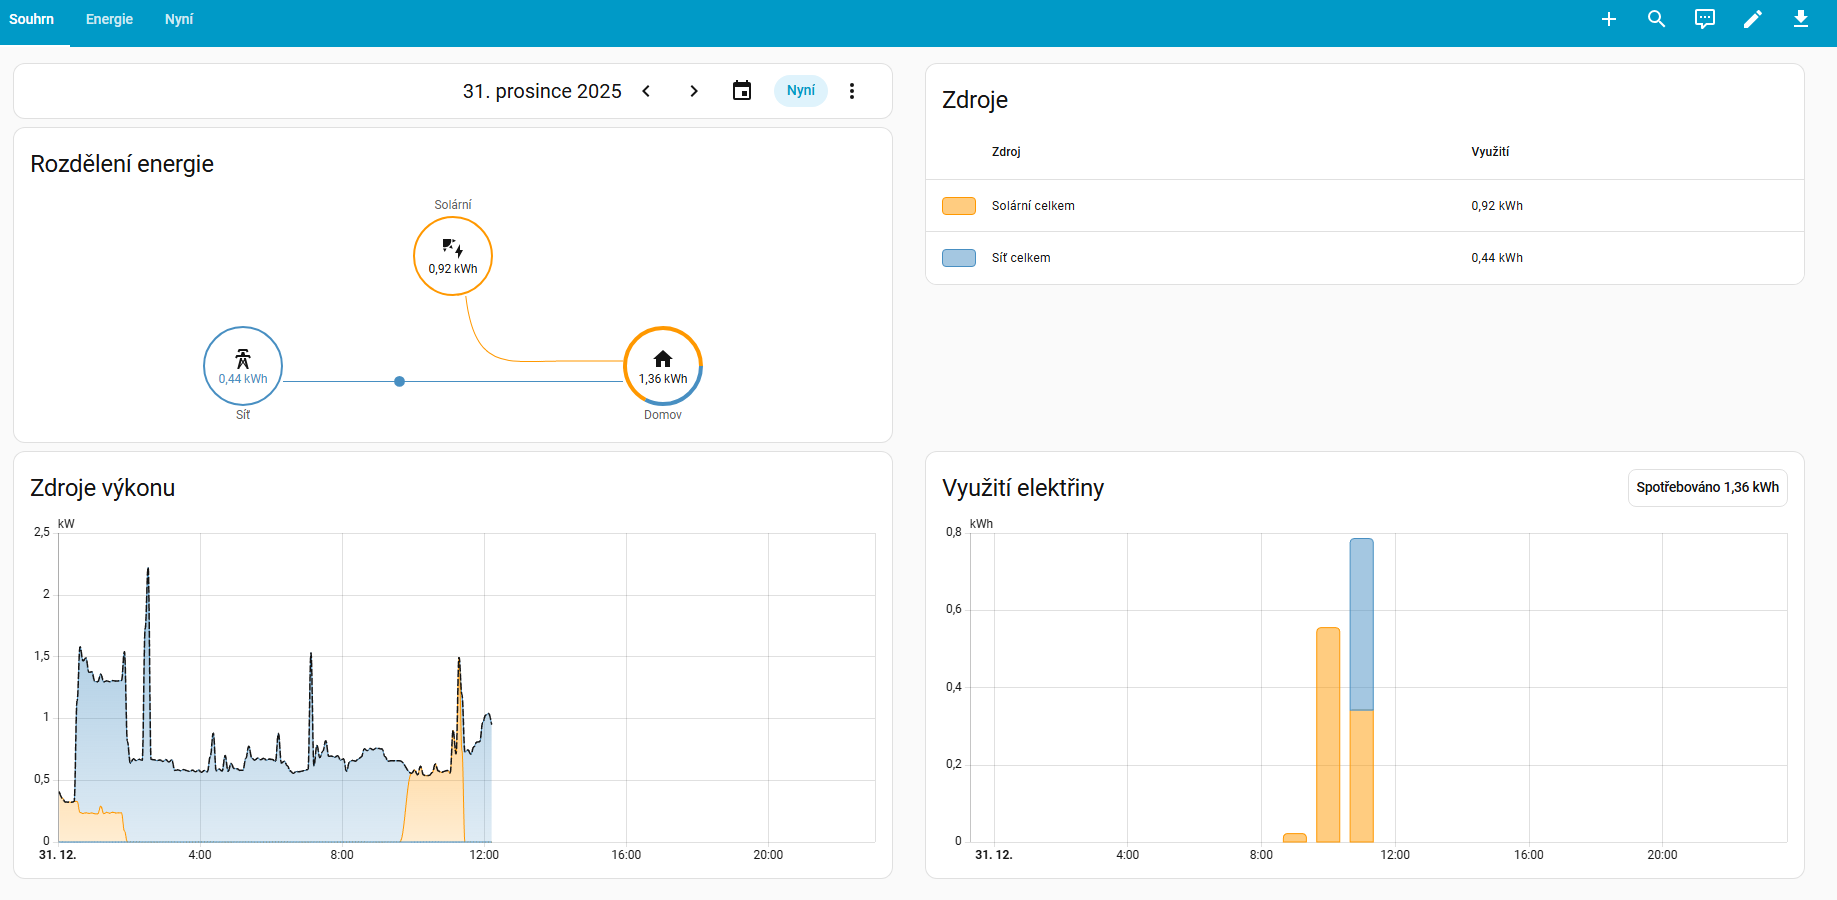The height and width of the screenshot is (900, 1837).
Task: Open the Souhrn tab
Action: click(x=32, y=19)
